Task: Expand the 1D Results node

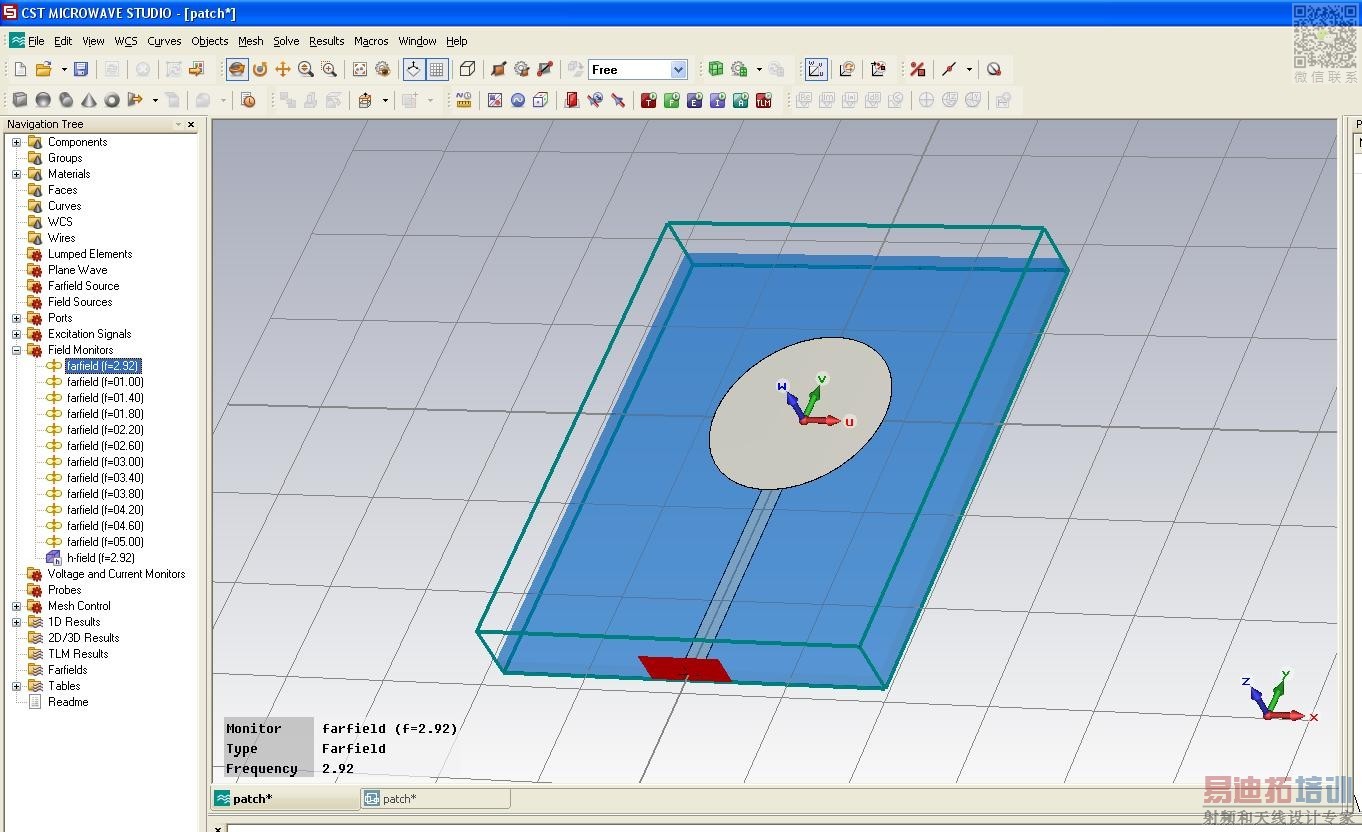Action: pyautogui.click(x=16, y=622)
